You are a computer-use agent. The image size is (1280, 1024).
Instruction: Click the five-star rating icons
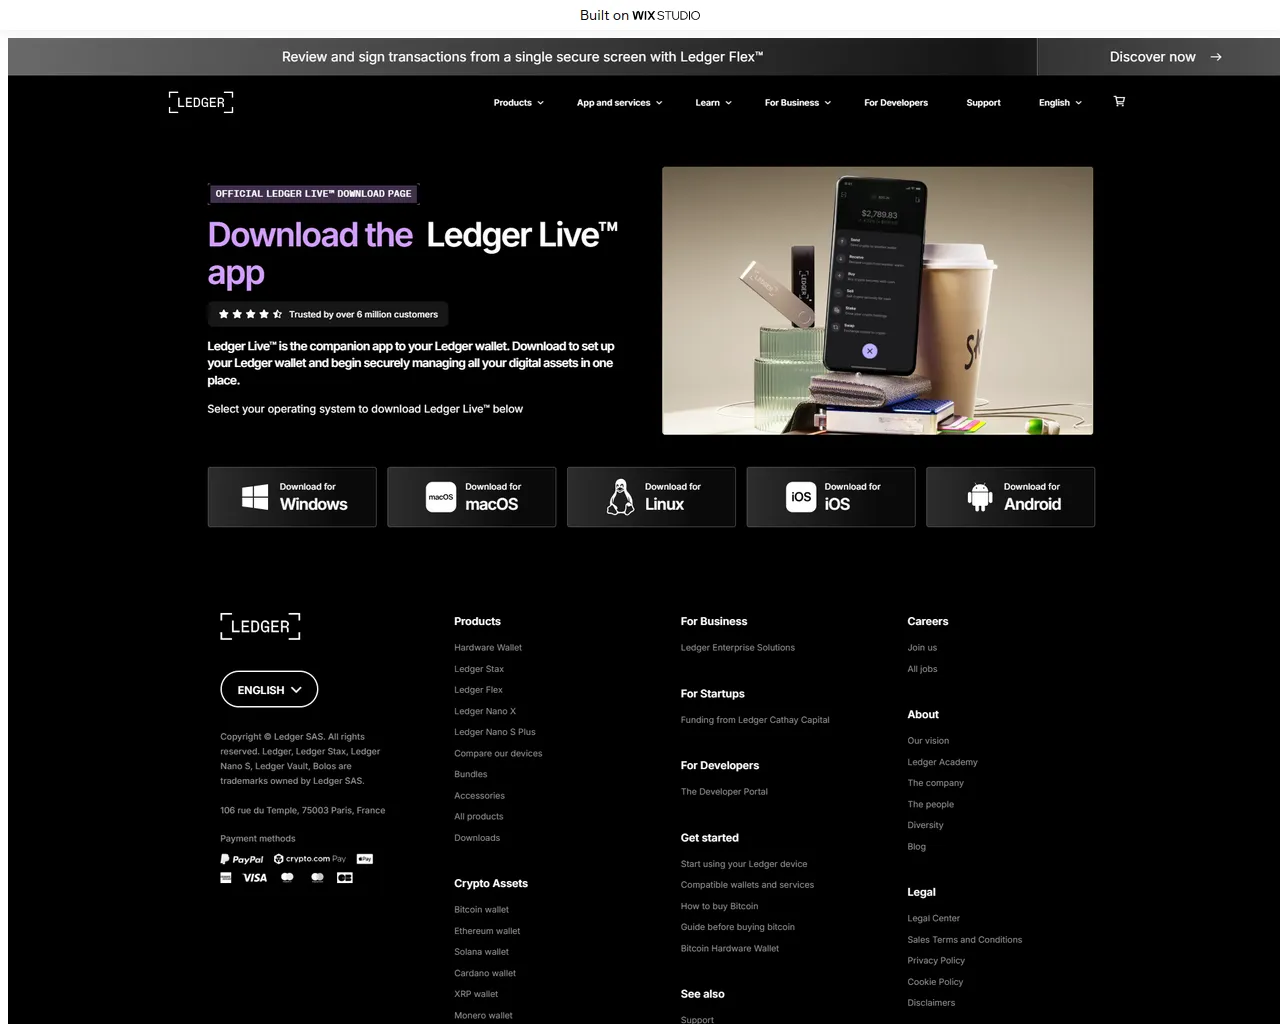pyautogui.click(x=250, y=314)
